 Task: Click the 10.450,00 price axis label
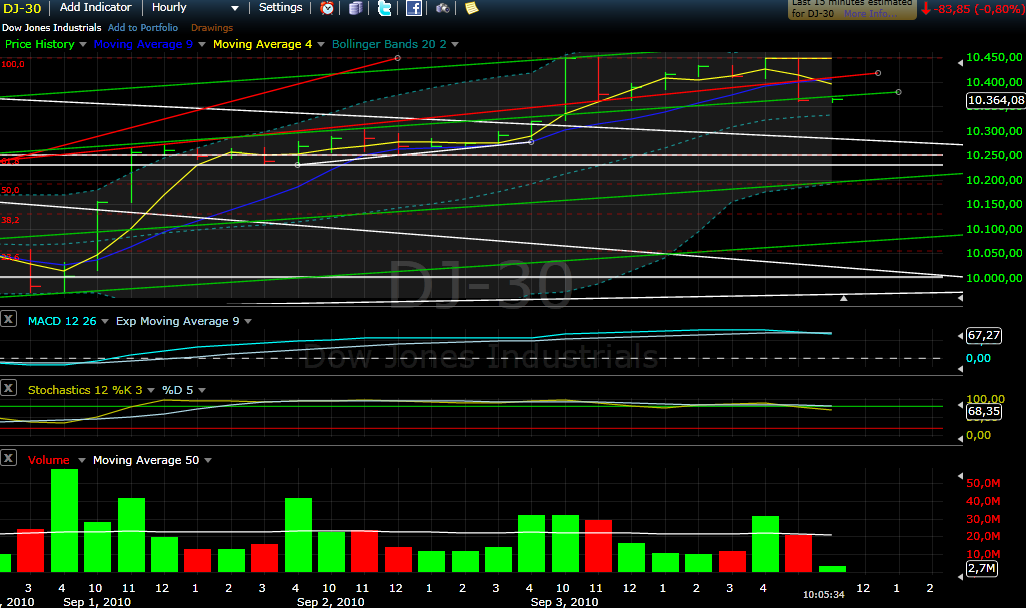click(994, 57)
